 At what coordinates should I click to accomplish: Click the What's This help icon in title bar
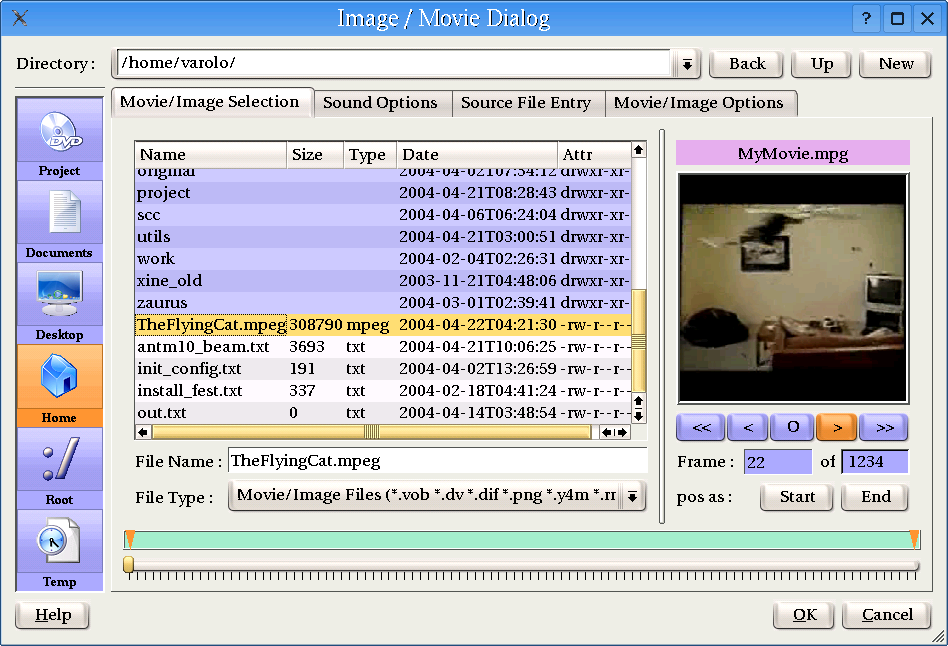[866, 19]
